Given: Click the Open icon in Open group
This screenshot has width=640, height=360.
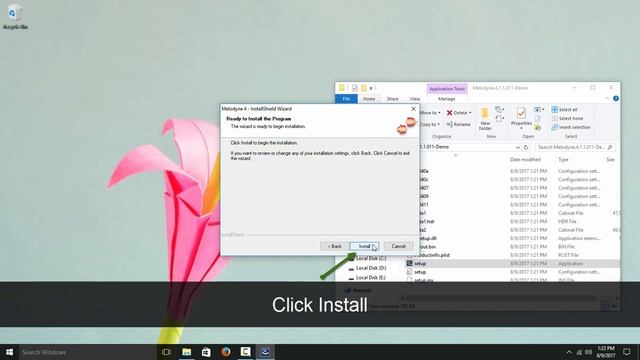Looking at the screenshot, I should pyautogui.click(x=539, y=109).
